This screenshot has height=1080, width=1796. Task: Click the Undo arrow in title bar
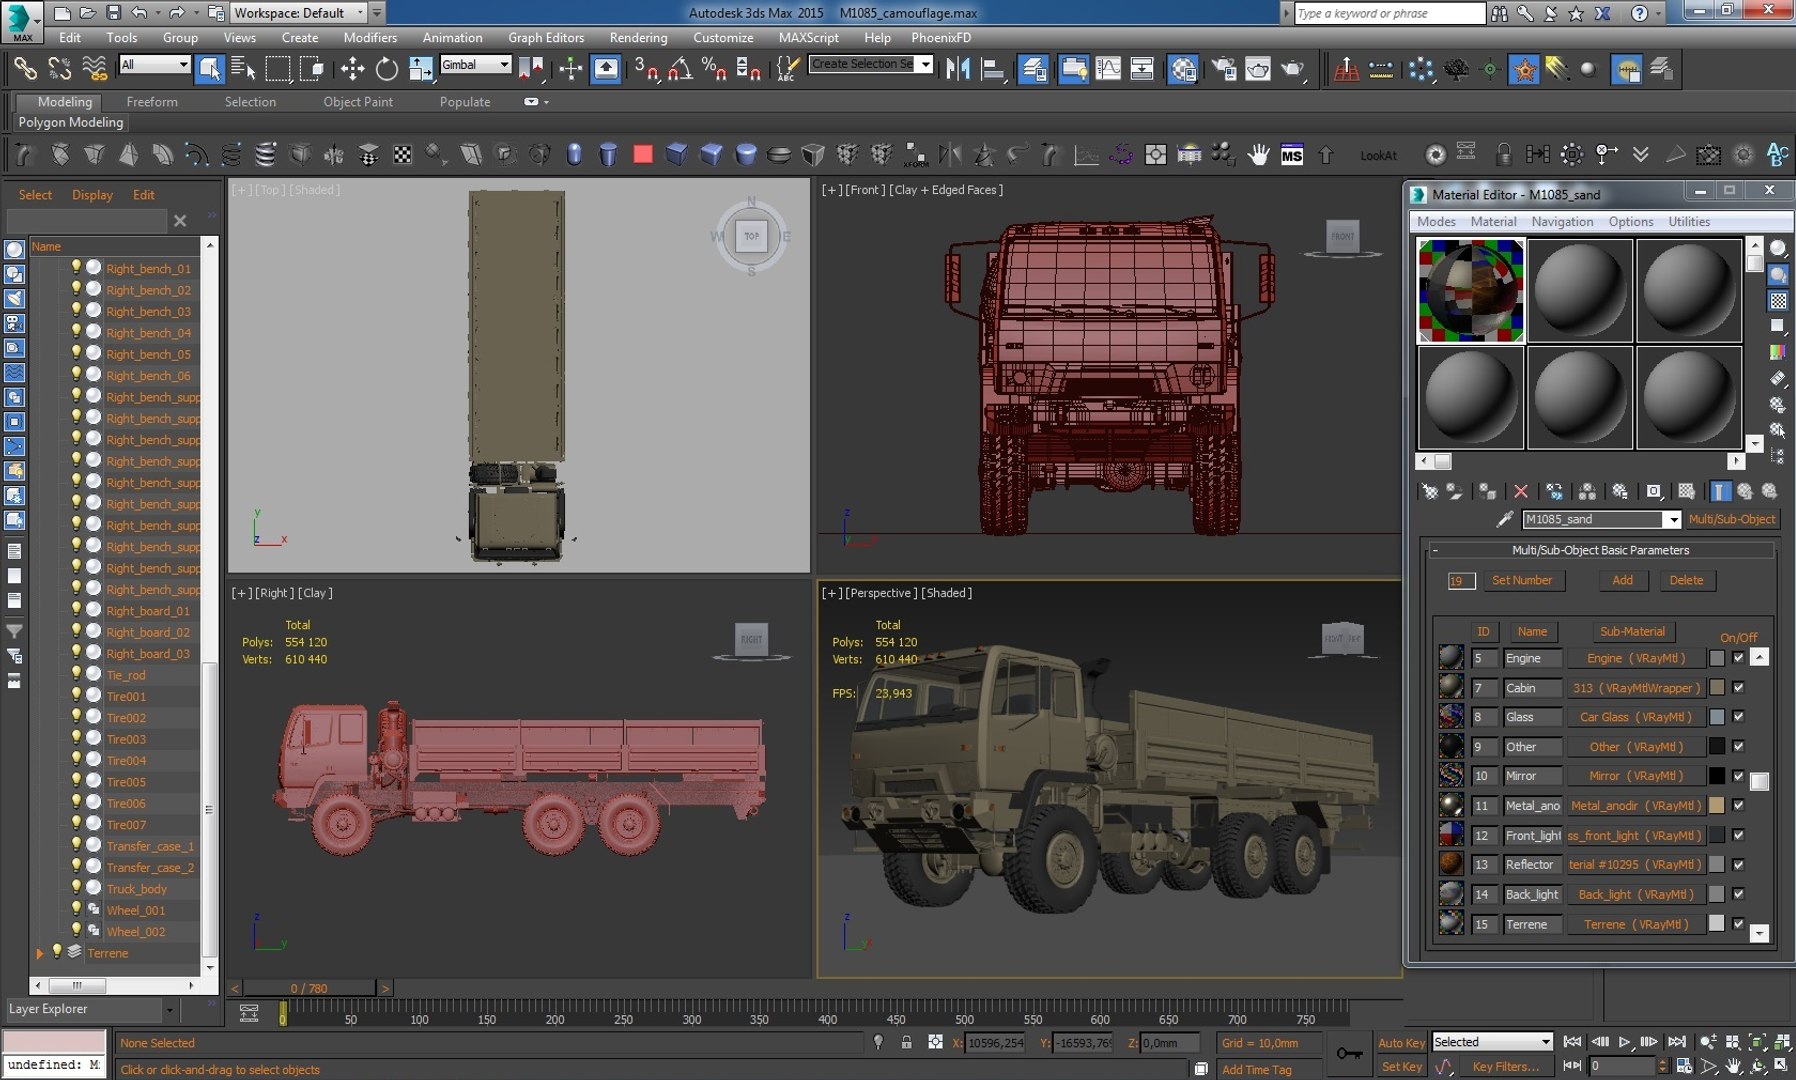pyautogui.click(x=139, y=13)
